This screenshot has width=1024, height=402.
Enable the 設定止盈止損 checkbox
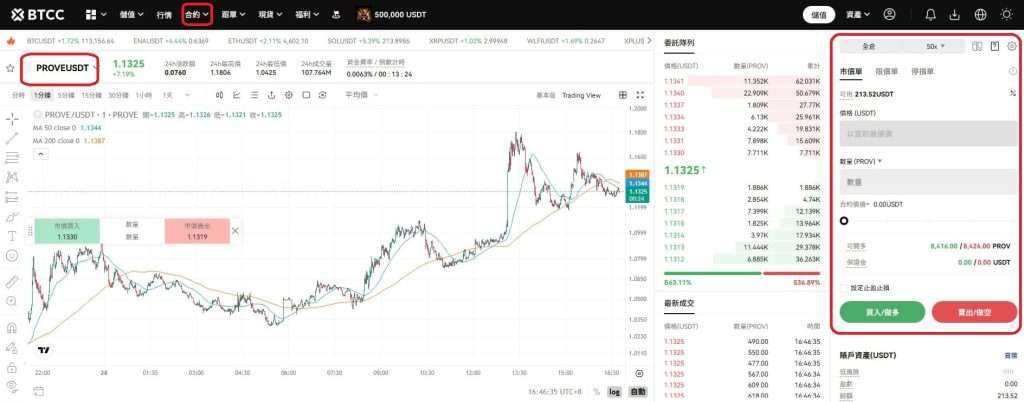coord(845,288)
